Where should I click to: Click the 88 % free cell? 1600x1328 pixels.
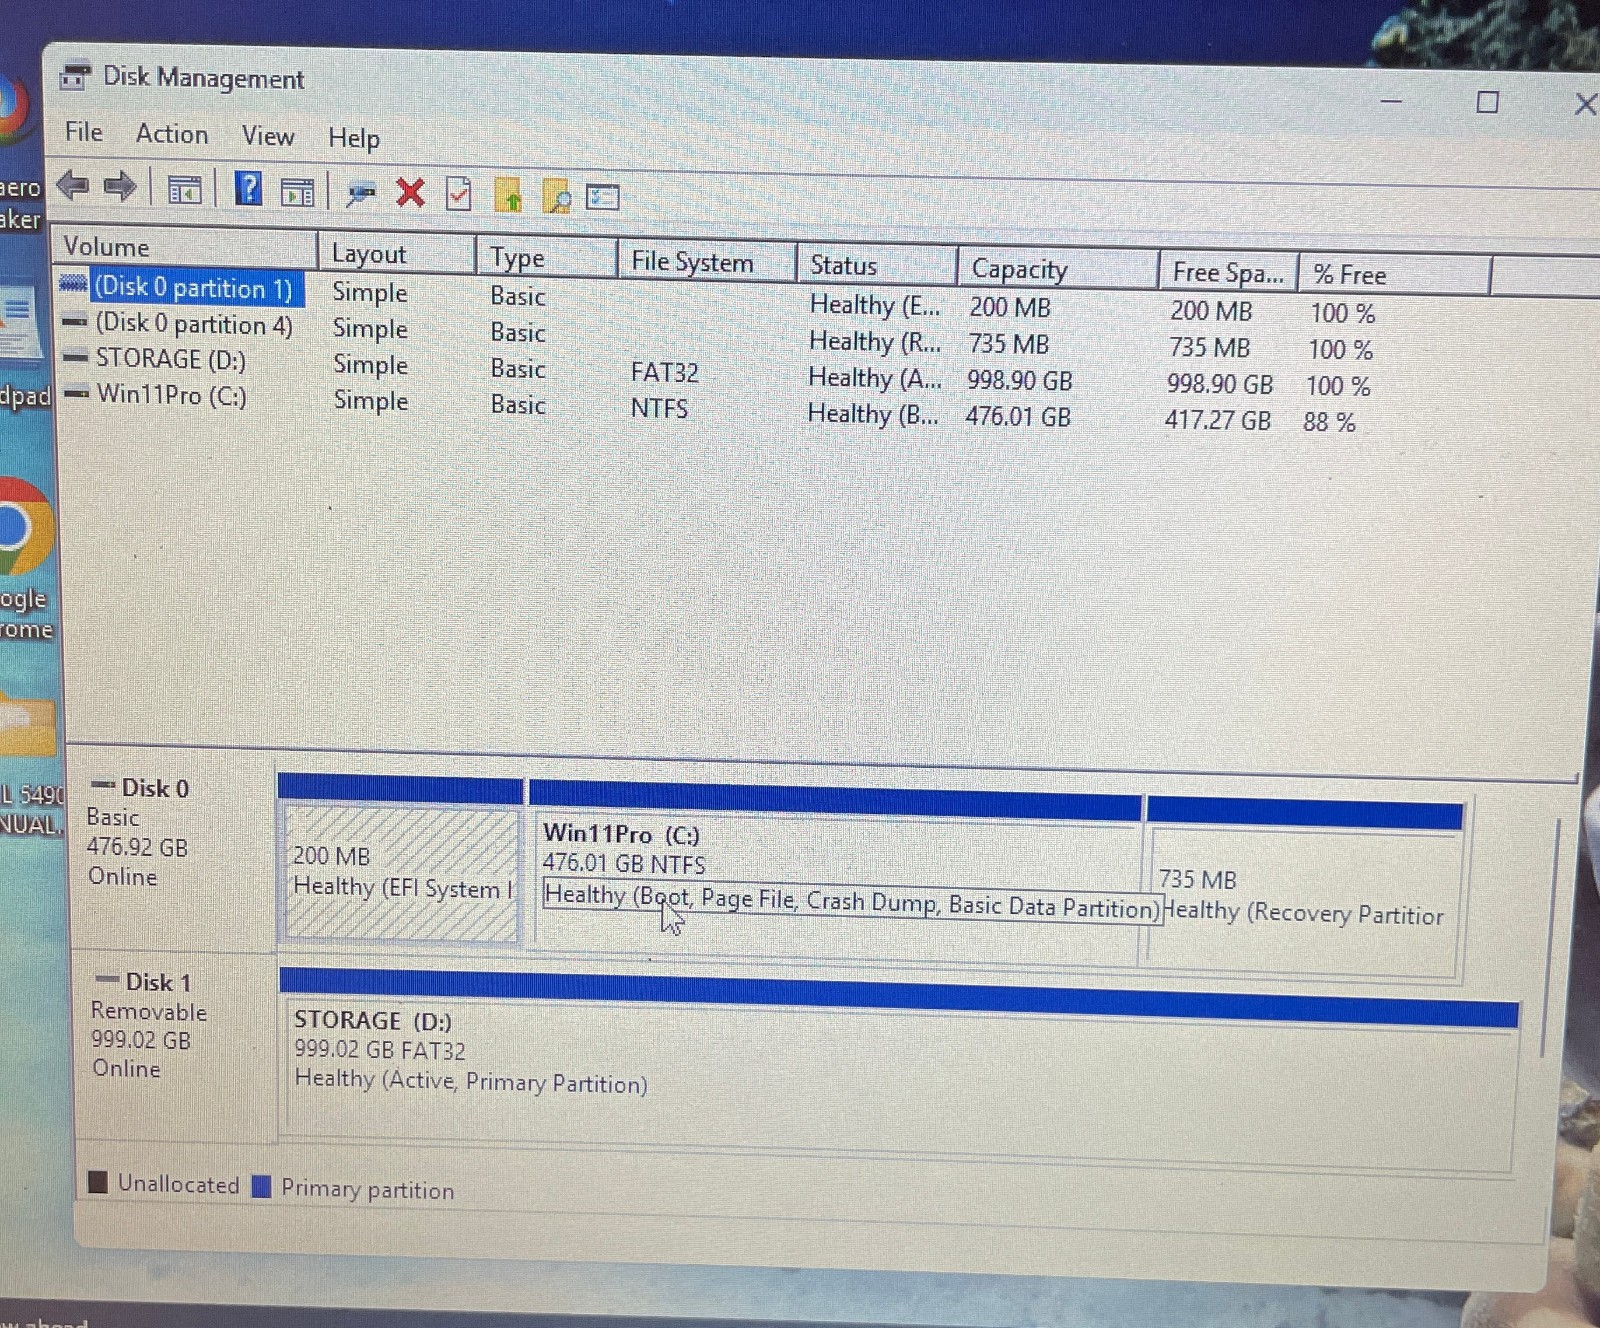[1329, 422]
